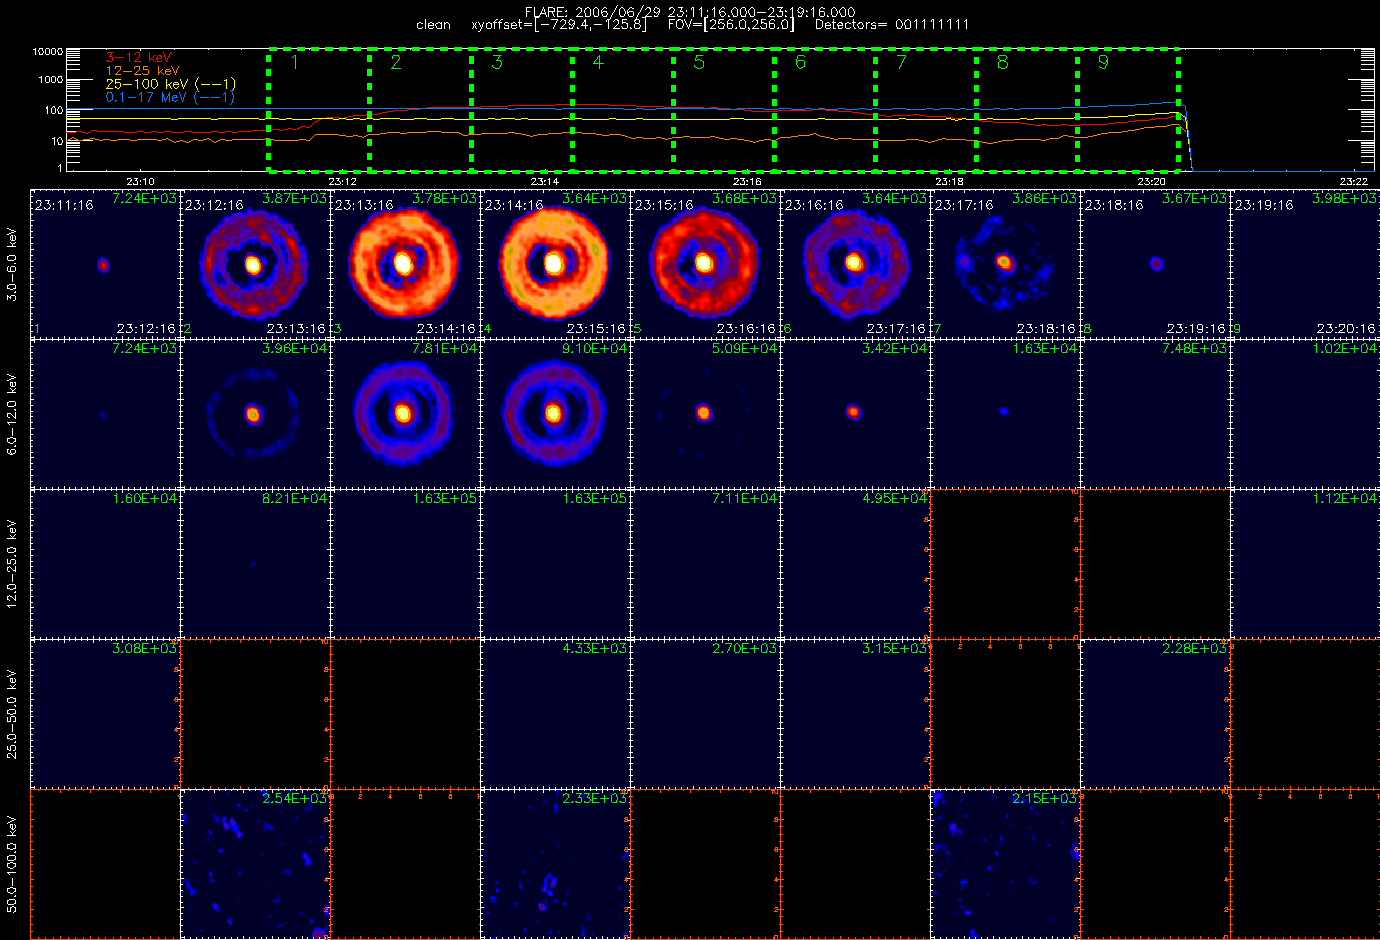Click interval number 9 in the light curve
1380x940 pixels.
(1103, 62)
